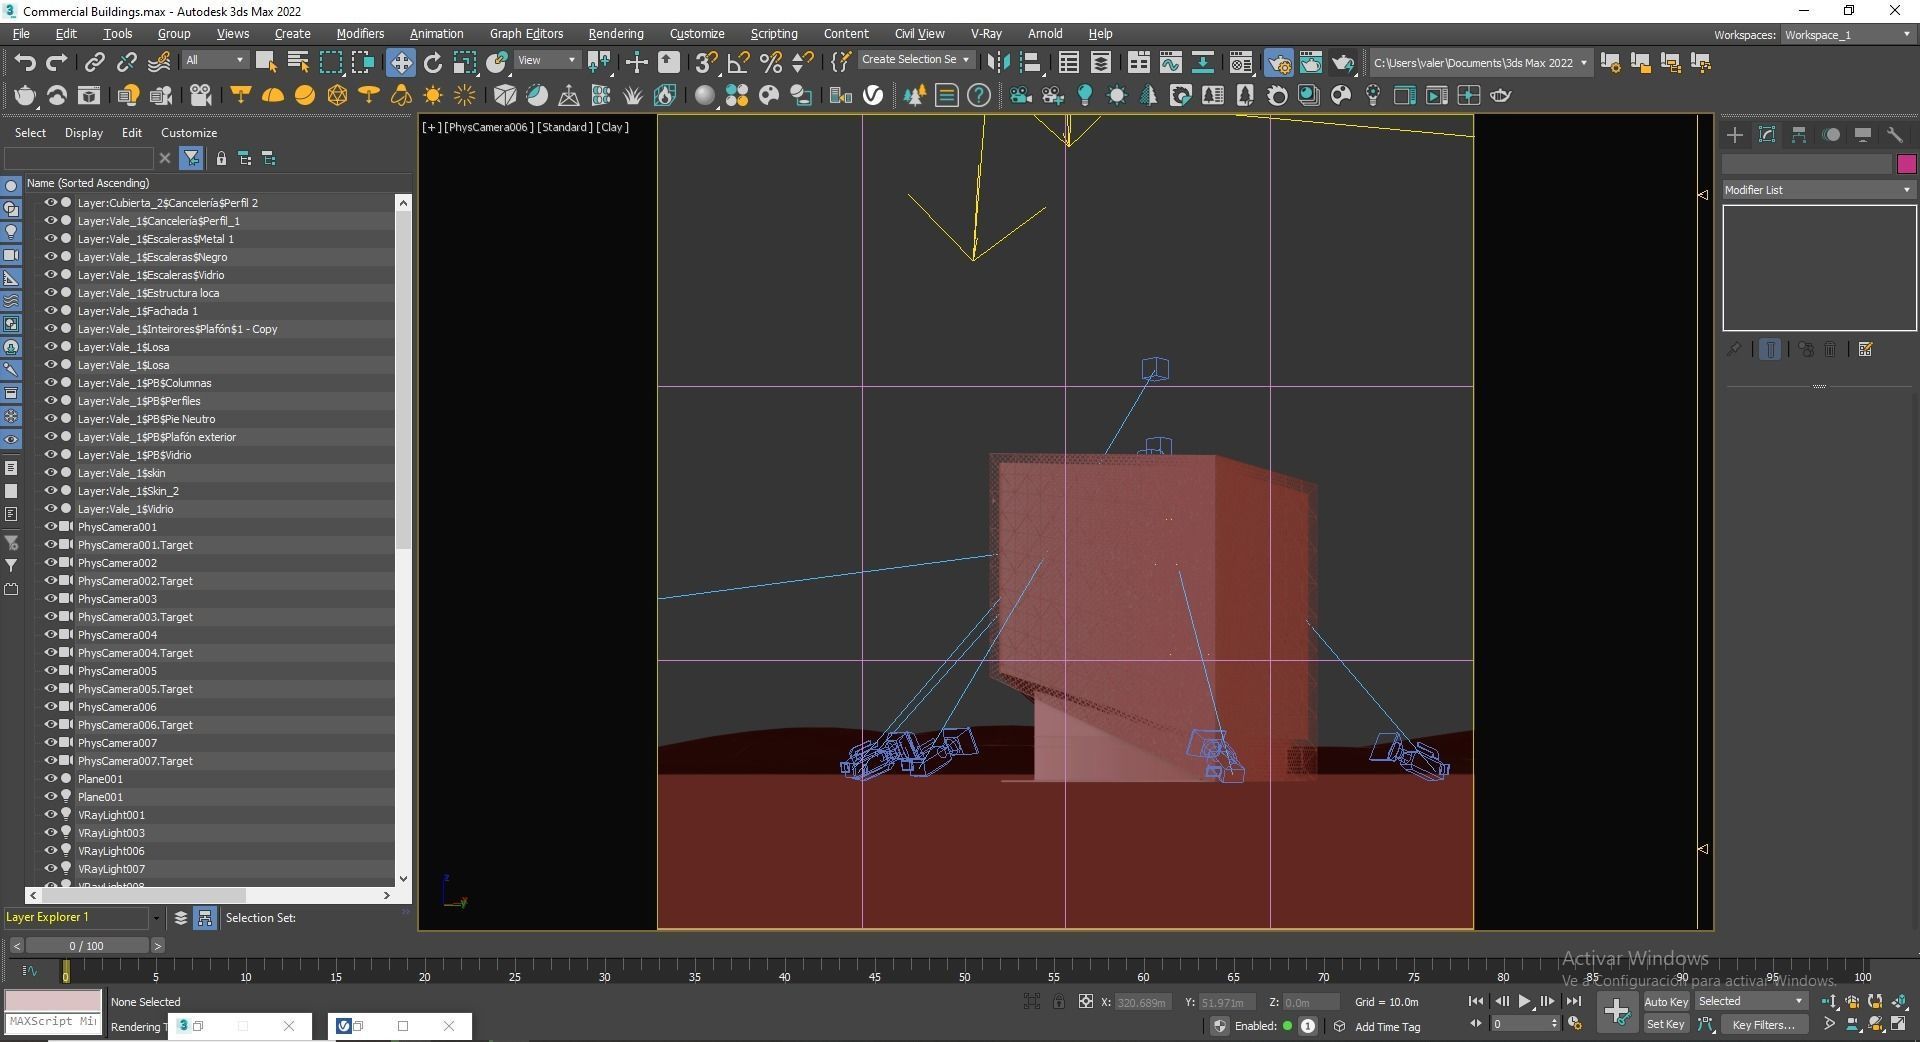
Task: Hide the Plane001 mesh object
Action: [50, 779]
